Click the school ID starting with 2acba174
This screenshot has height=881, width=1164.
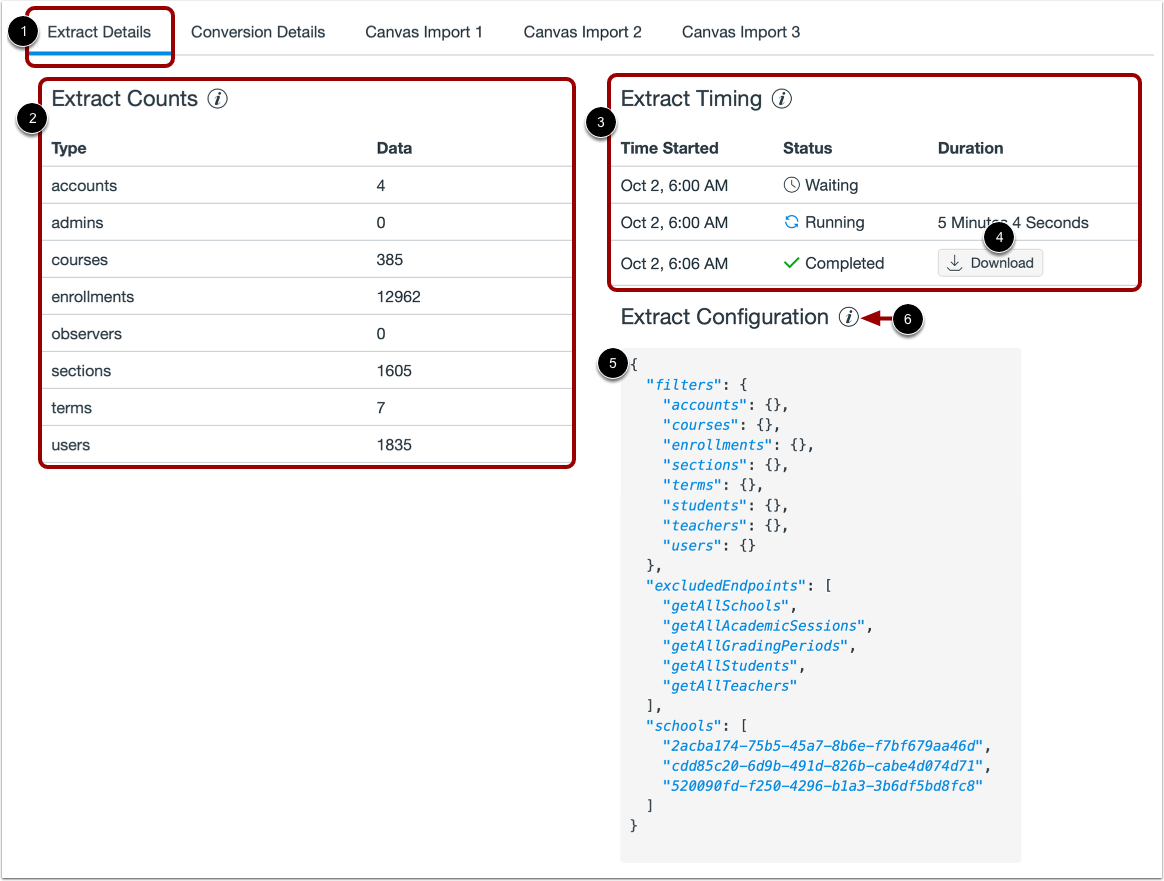pos(823,746)
